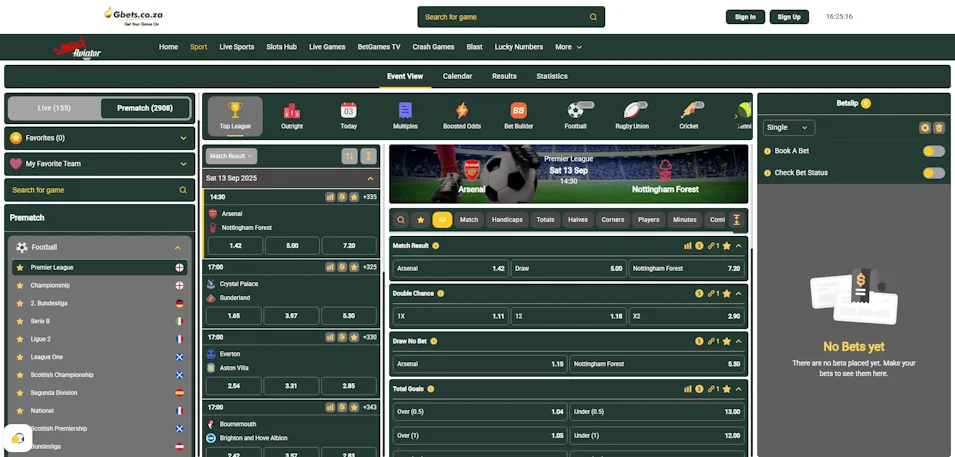Collapse the Total Goals market
This screenshot has height=457, width=955.
pyautogui.click(x=739, y=389)
